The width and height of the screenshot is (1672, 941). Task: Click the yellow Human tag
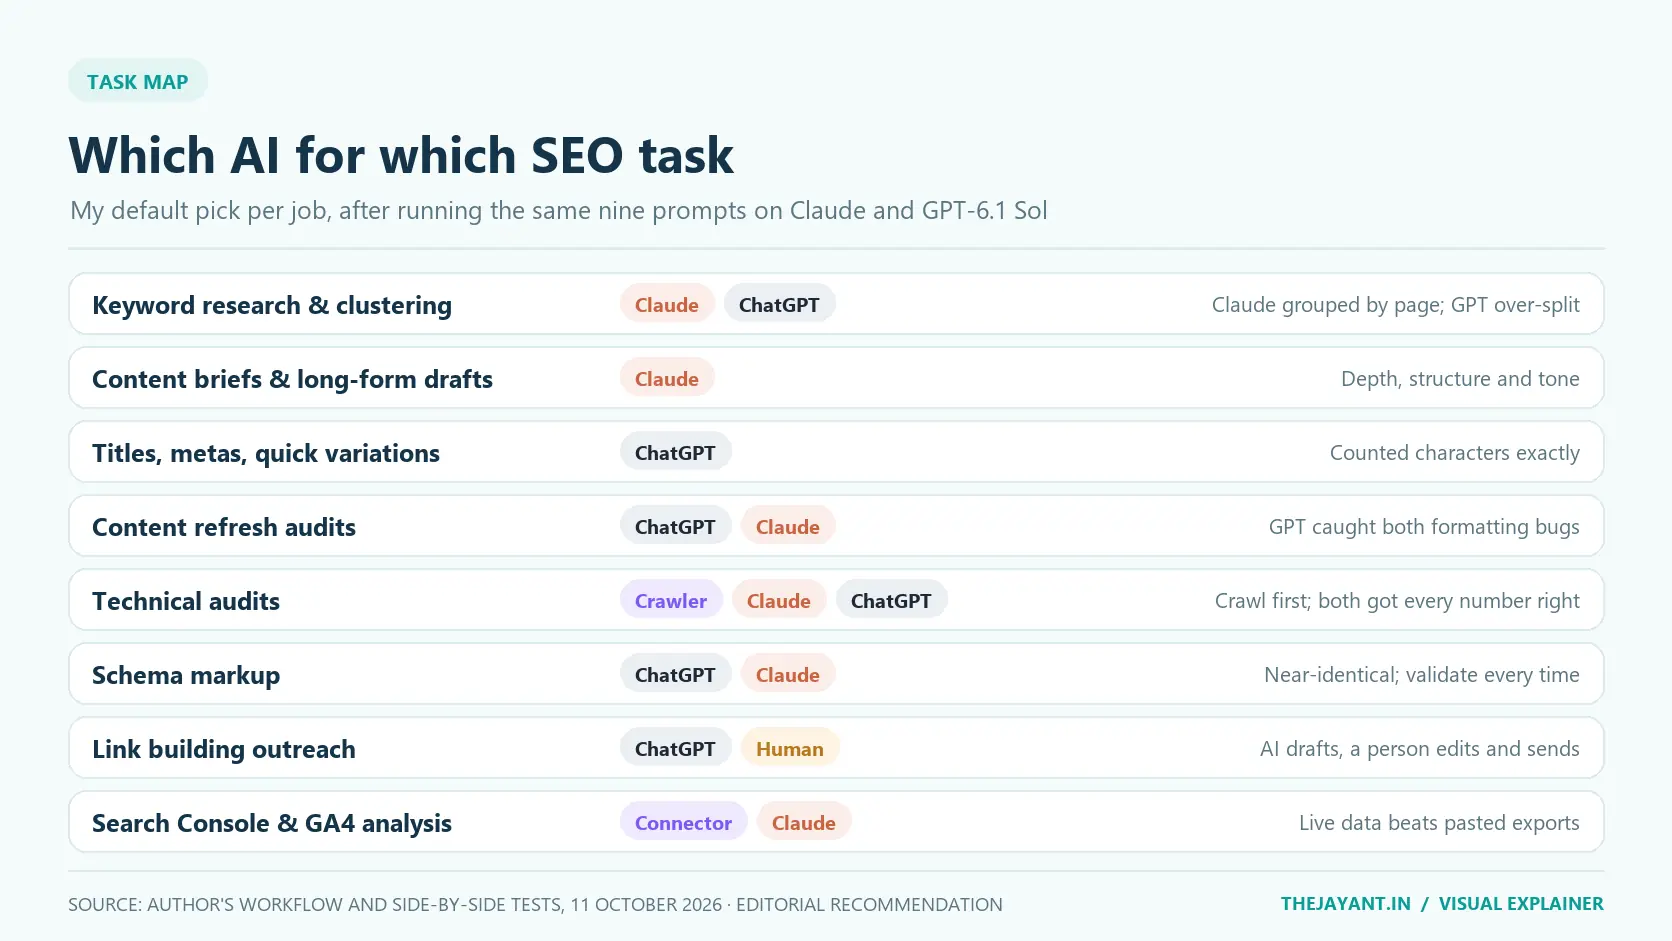790,748
